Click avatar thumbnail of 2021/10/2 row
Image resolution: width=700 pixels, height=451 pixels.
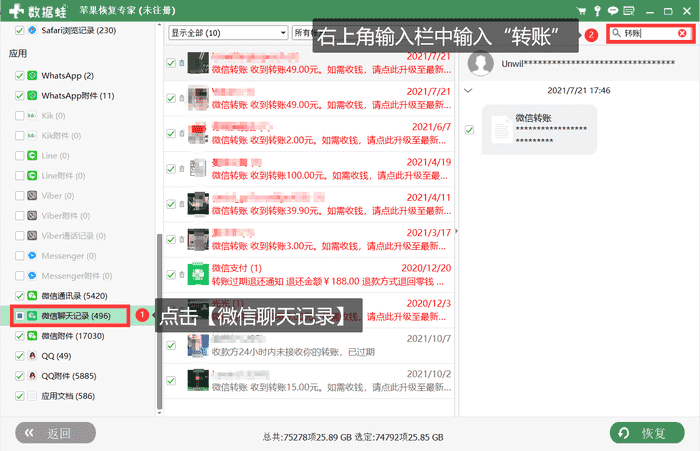point(198,380)
